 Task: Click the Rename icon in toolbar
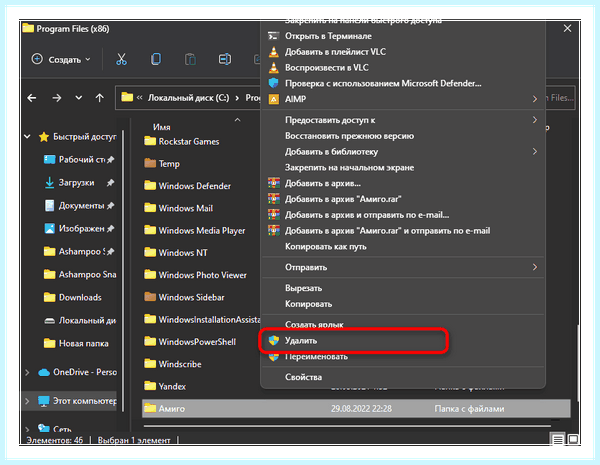[x=225, y=59]
